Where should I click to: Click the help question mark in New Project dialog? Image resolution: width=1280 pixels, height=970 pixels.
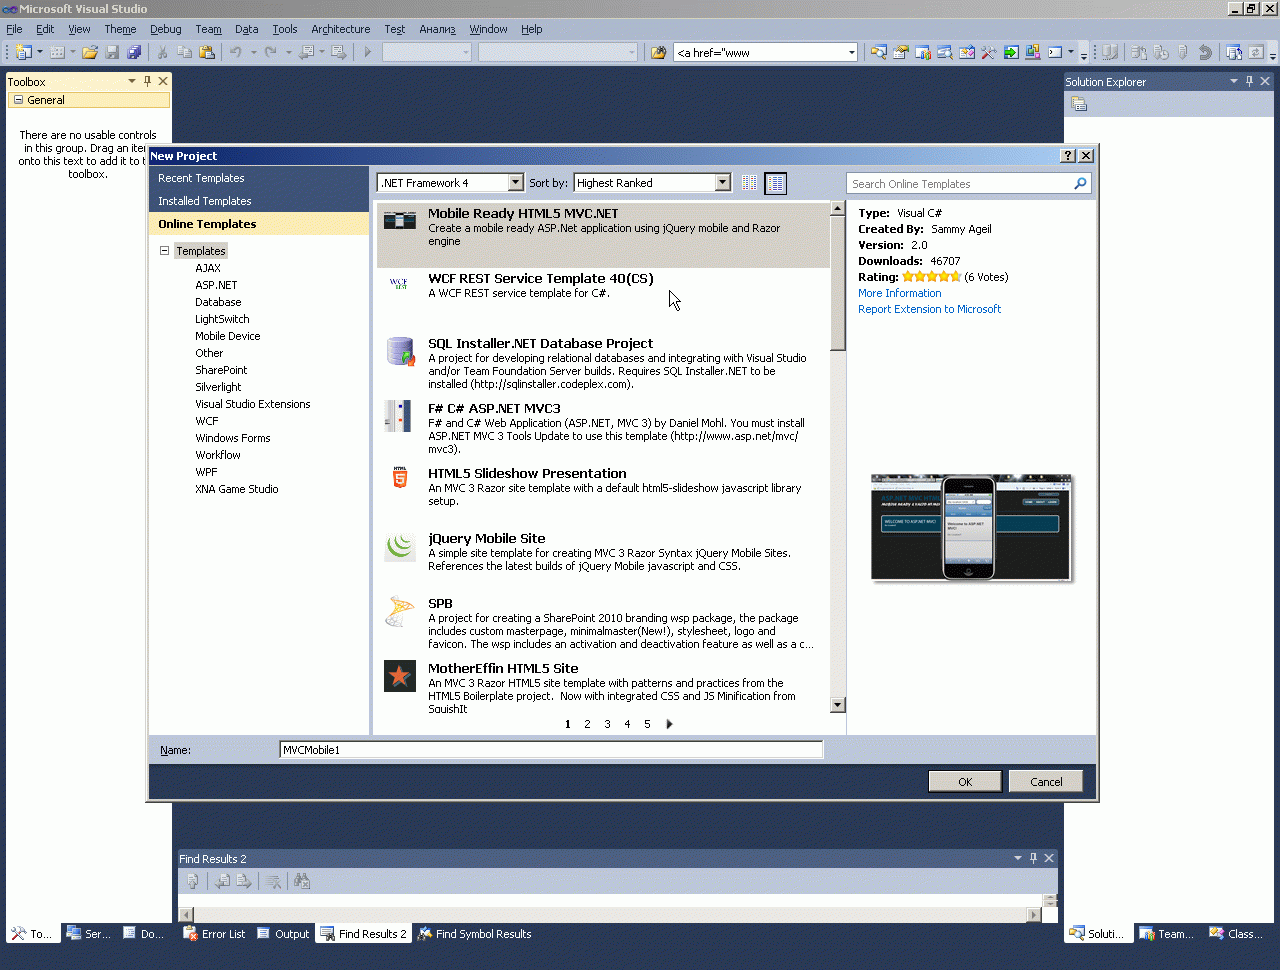pyautogui.click(x=1068, y=156)
